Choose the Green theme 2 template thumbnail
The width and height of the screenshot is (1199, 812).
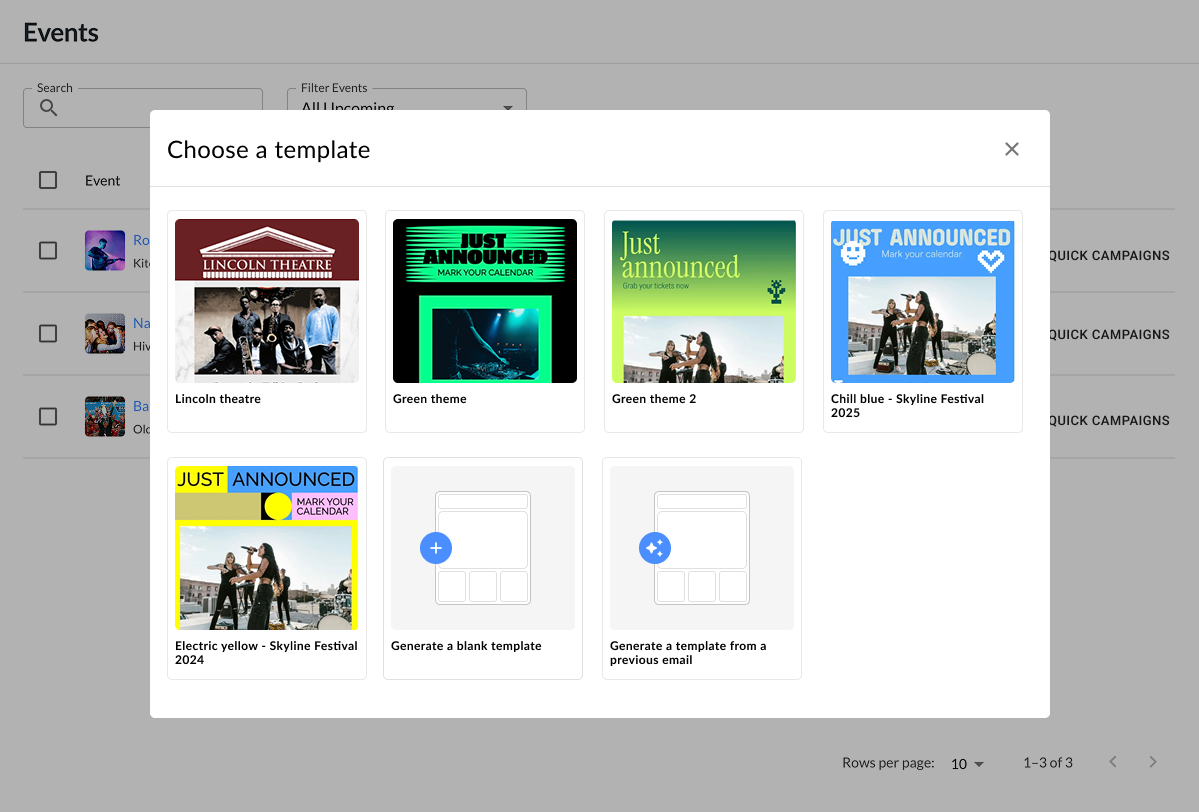[703, 300]
